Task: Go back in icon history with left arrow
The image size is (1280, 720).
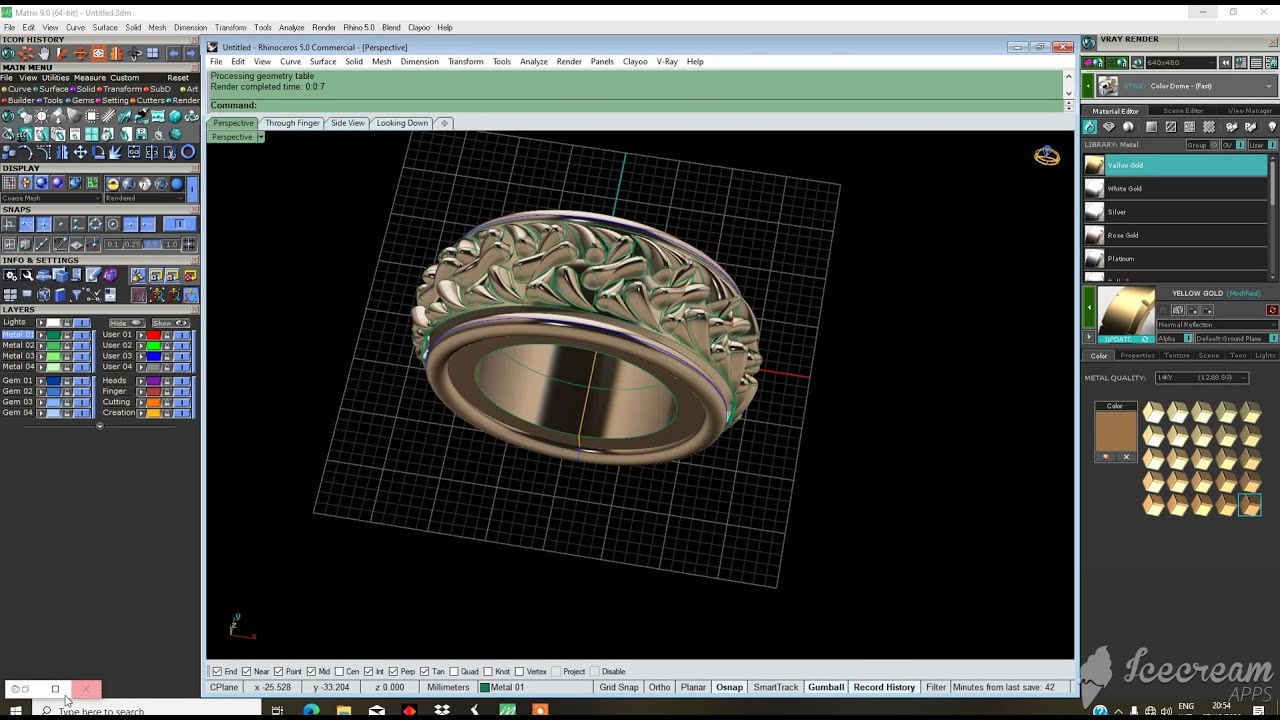Action: pyautogui.click(x=174, y=54)
